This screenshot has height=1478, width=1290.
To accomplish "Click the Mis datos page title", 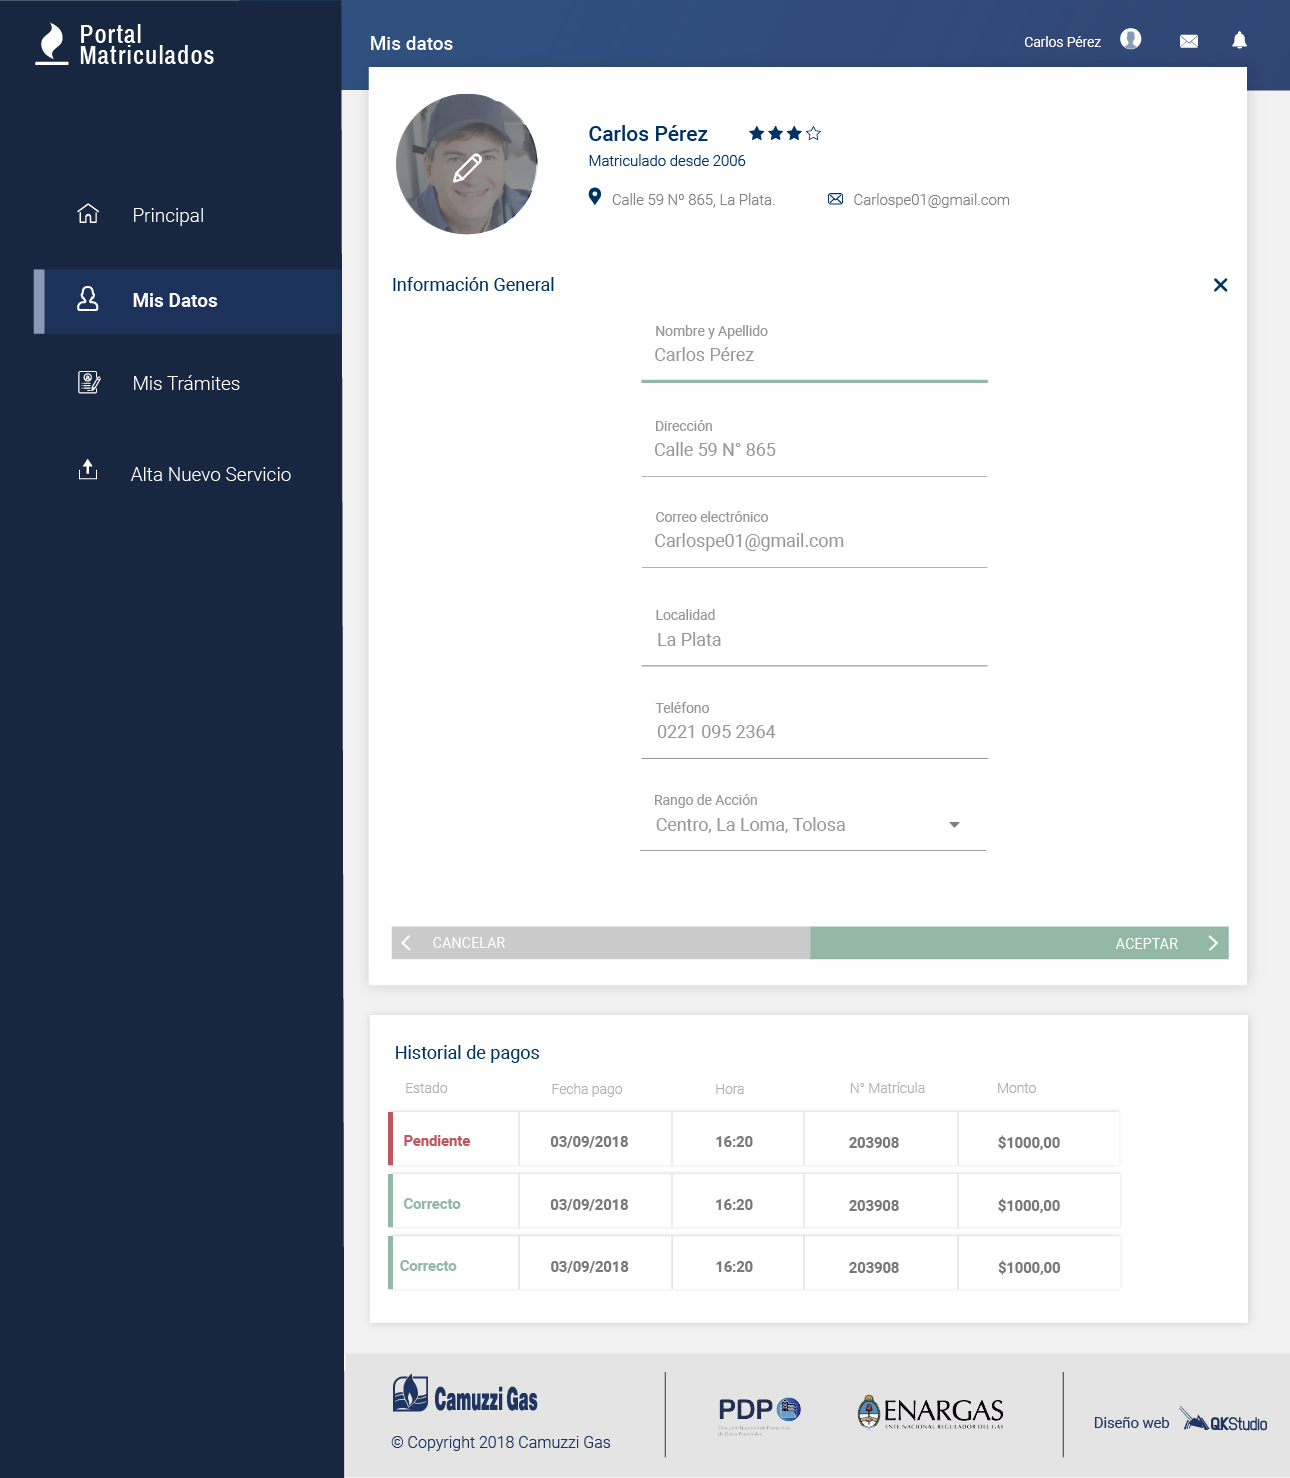I will [411, 44].
